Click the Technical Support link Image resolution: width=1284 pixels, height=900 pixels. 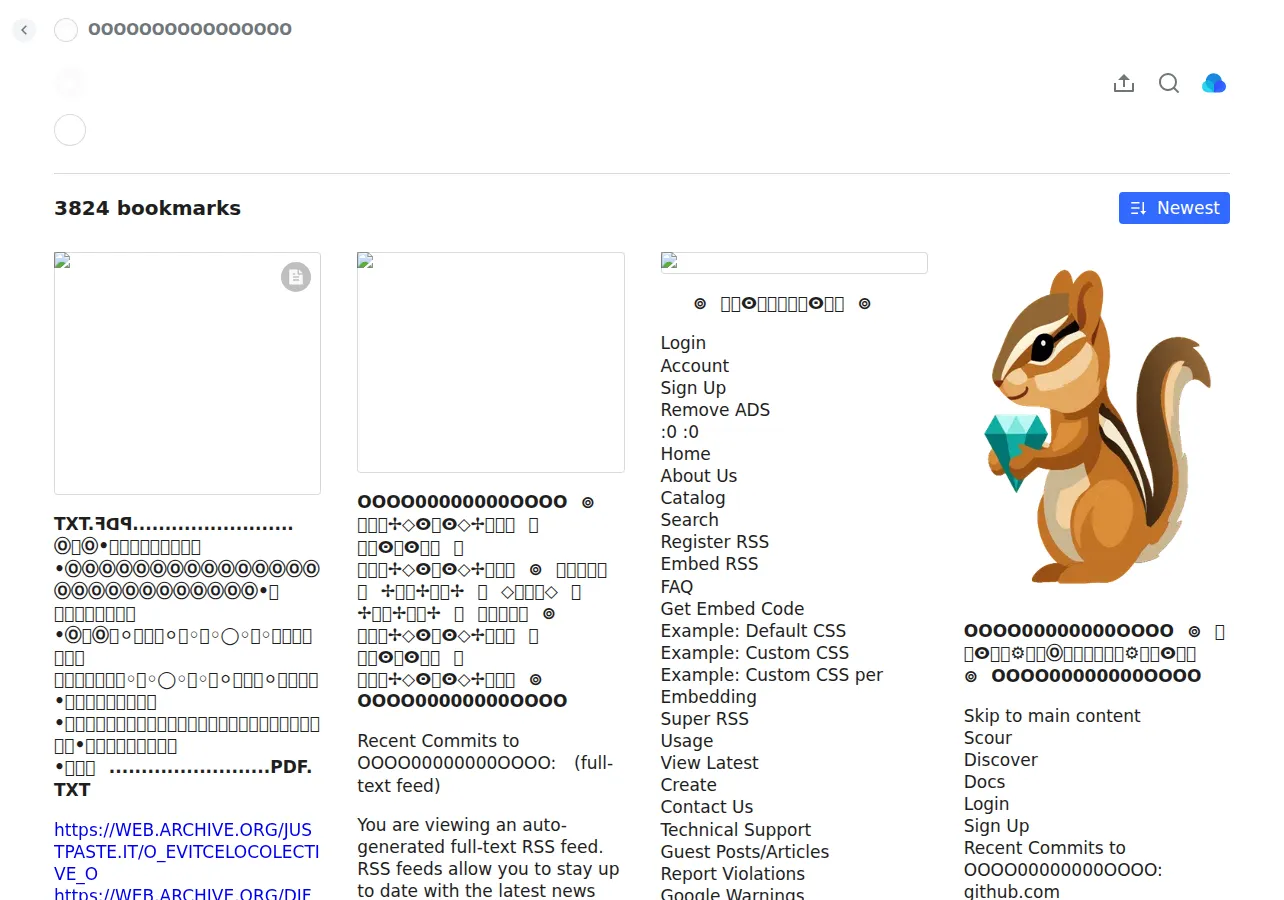pos(736,830)
